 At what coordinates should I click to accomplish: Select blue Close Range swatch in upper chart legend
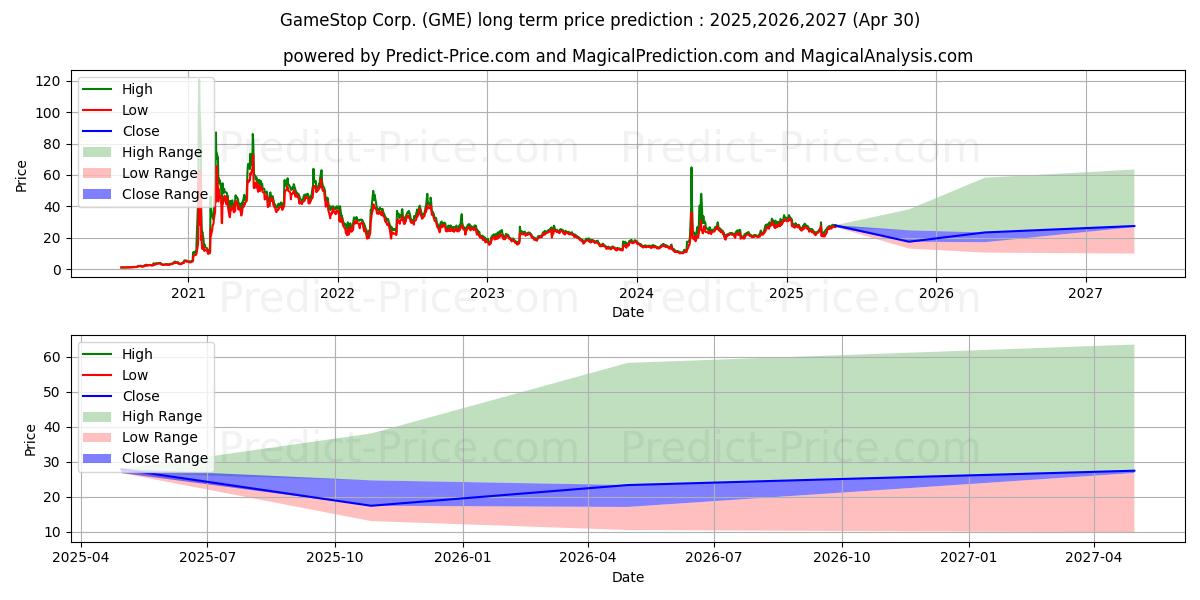98,194
